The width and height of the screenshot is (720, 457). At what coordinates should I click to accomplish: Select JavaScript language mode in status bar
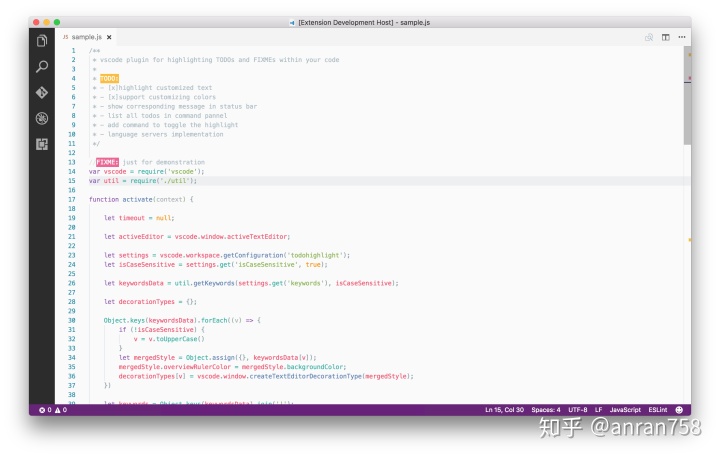pos(625,410)
